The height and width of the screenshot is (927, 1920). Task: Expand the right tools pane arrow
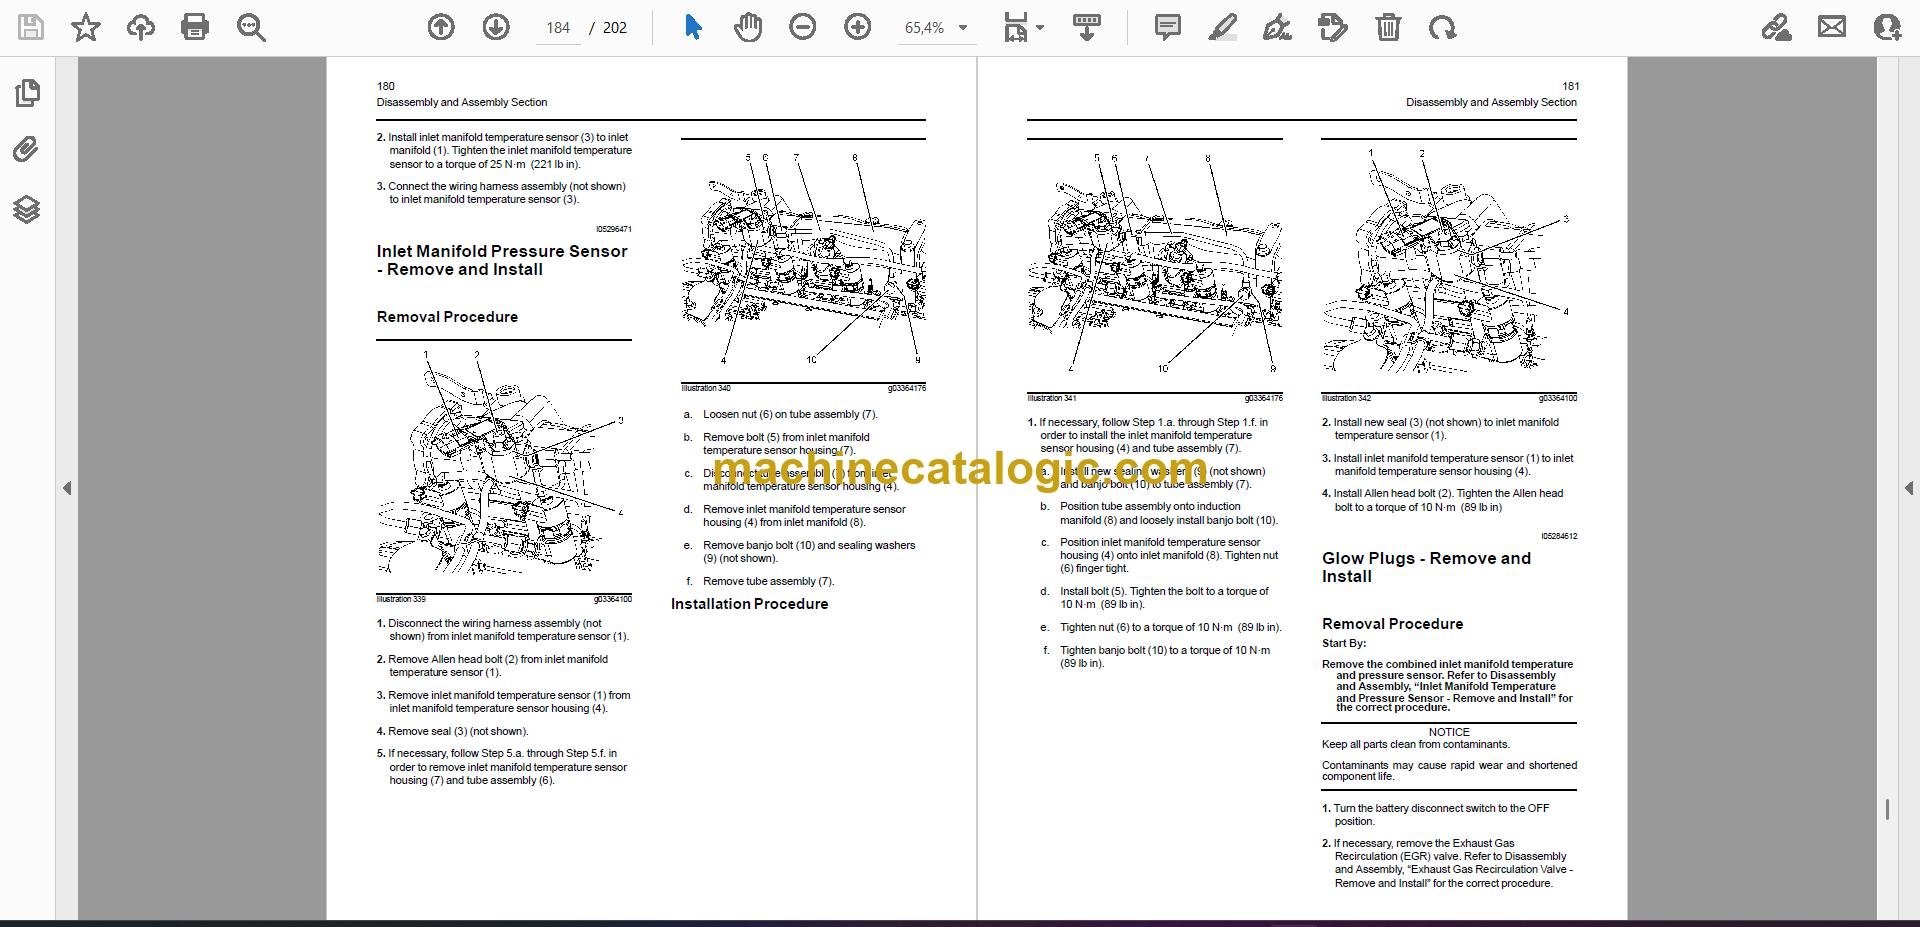tap(1908, 488)
